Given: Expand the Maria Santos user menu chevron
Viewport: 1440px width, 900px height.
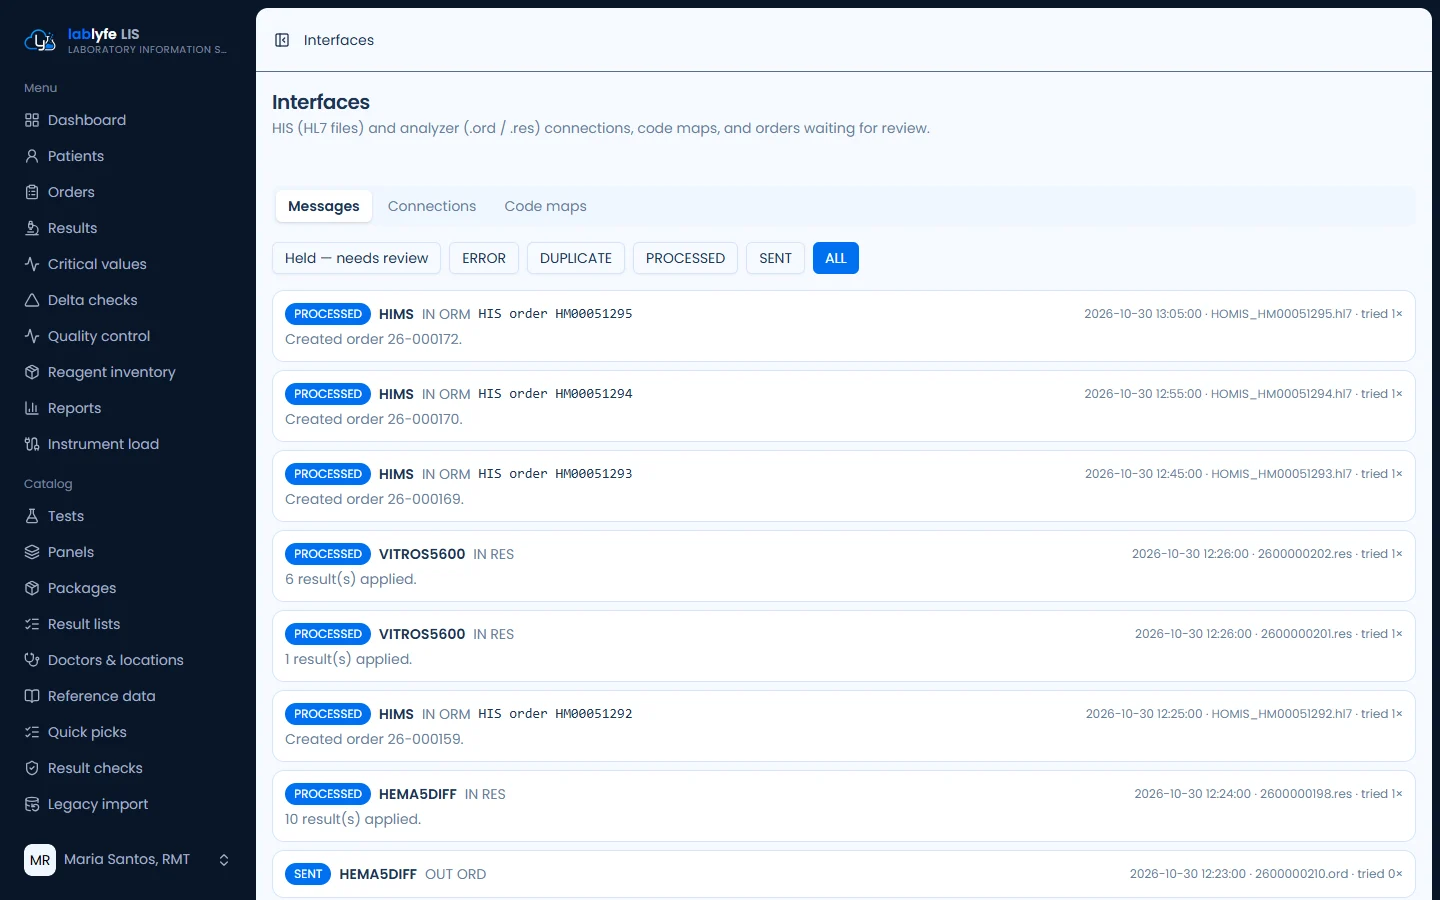Looking at the screenshot, I should pos(224,860).
